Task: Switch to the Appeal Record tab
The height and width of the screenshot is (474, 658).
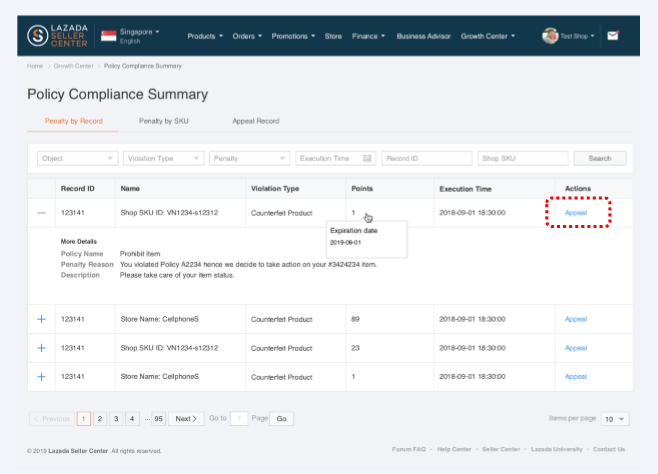Action: [256, 121]
